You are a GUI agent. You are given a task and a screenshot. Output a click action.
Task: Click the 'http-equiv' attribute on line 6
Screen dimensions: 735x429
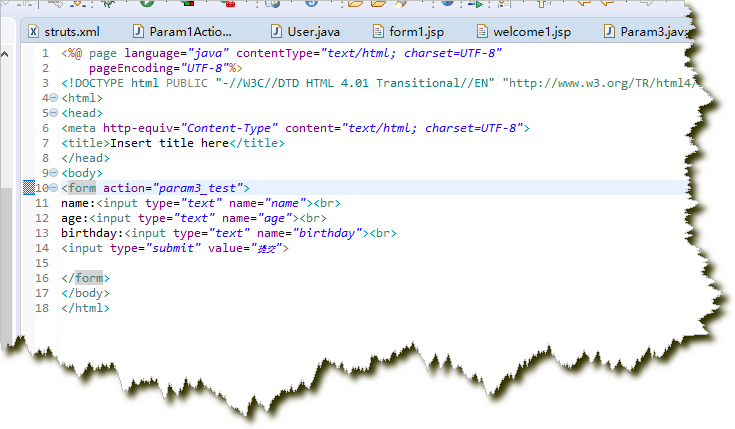[138, 128]
